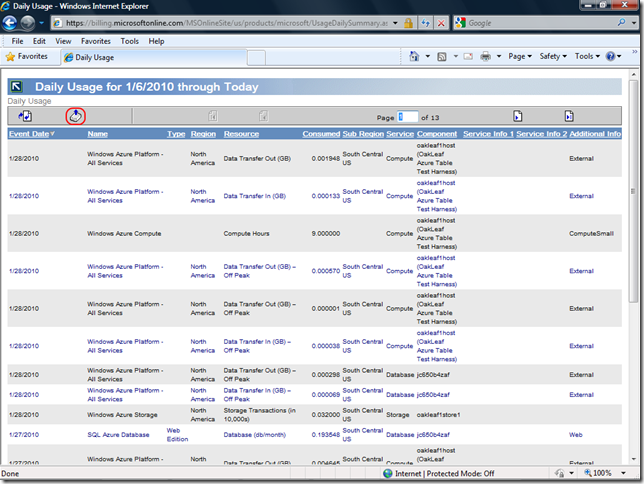Sort by Resource column header
The width and height of the screenshot is (644, 484).
pyautogui.click(x=242, y=134)
